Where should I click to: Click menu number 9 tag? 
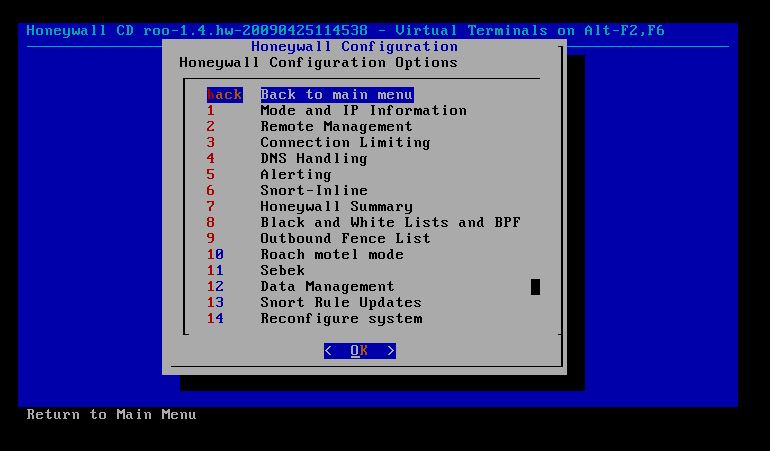211,238
